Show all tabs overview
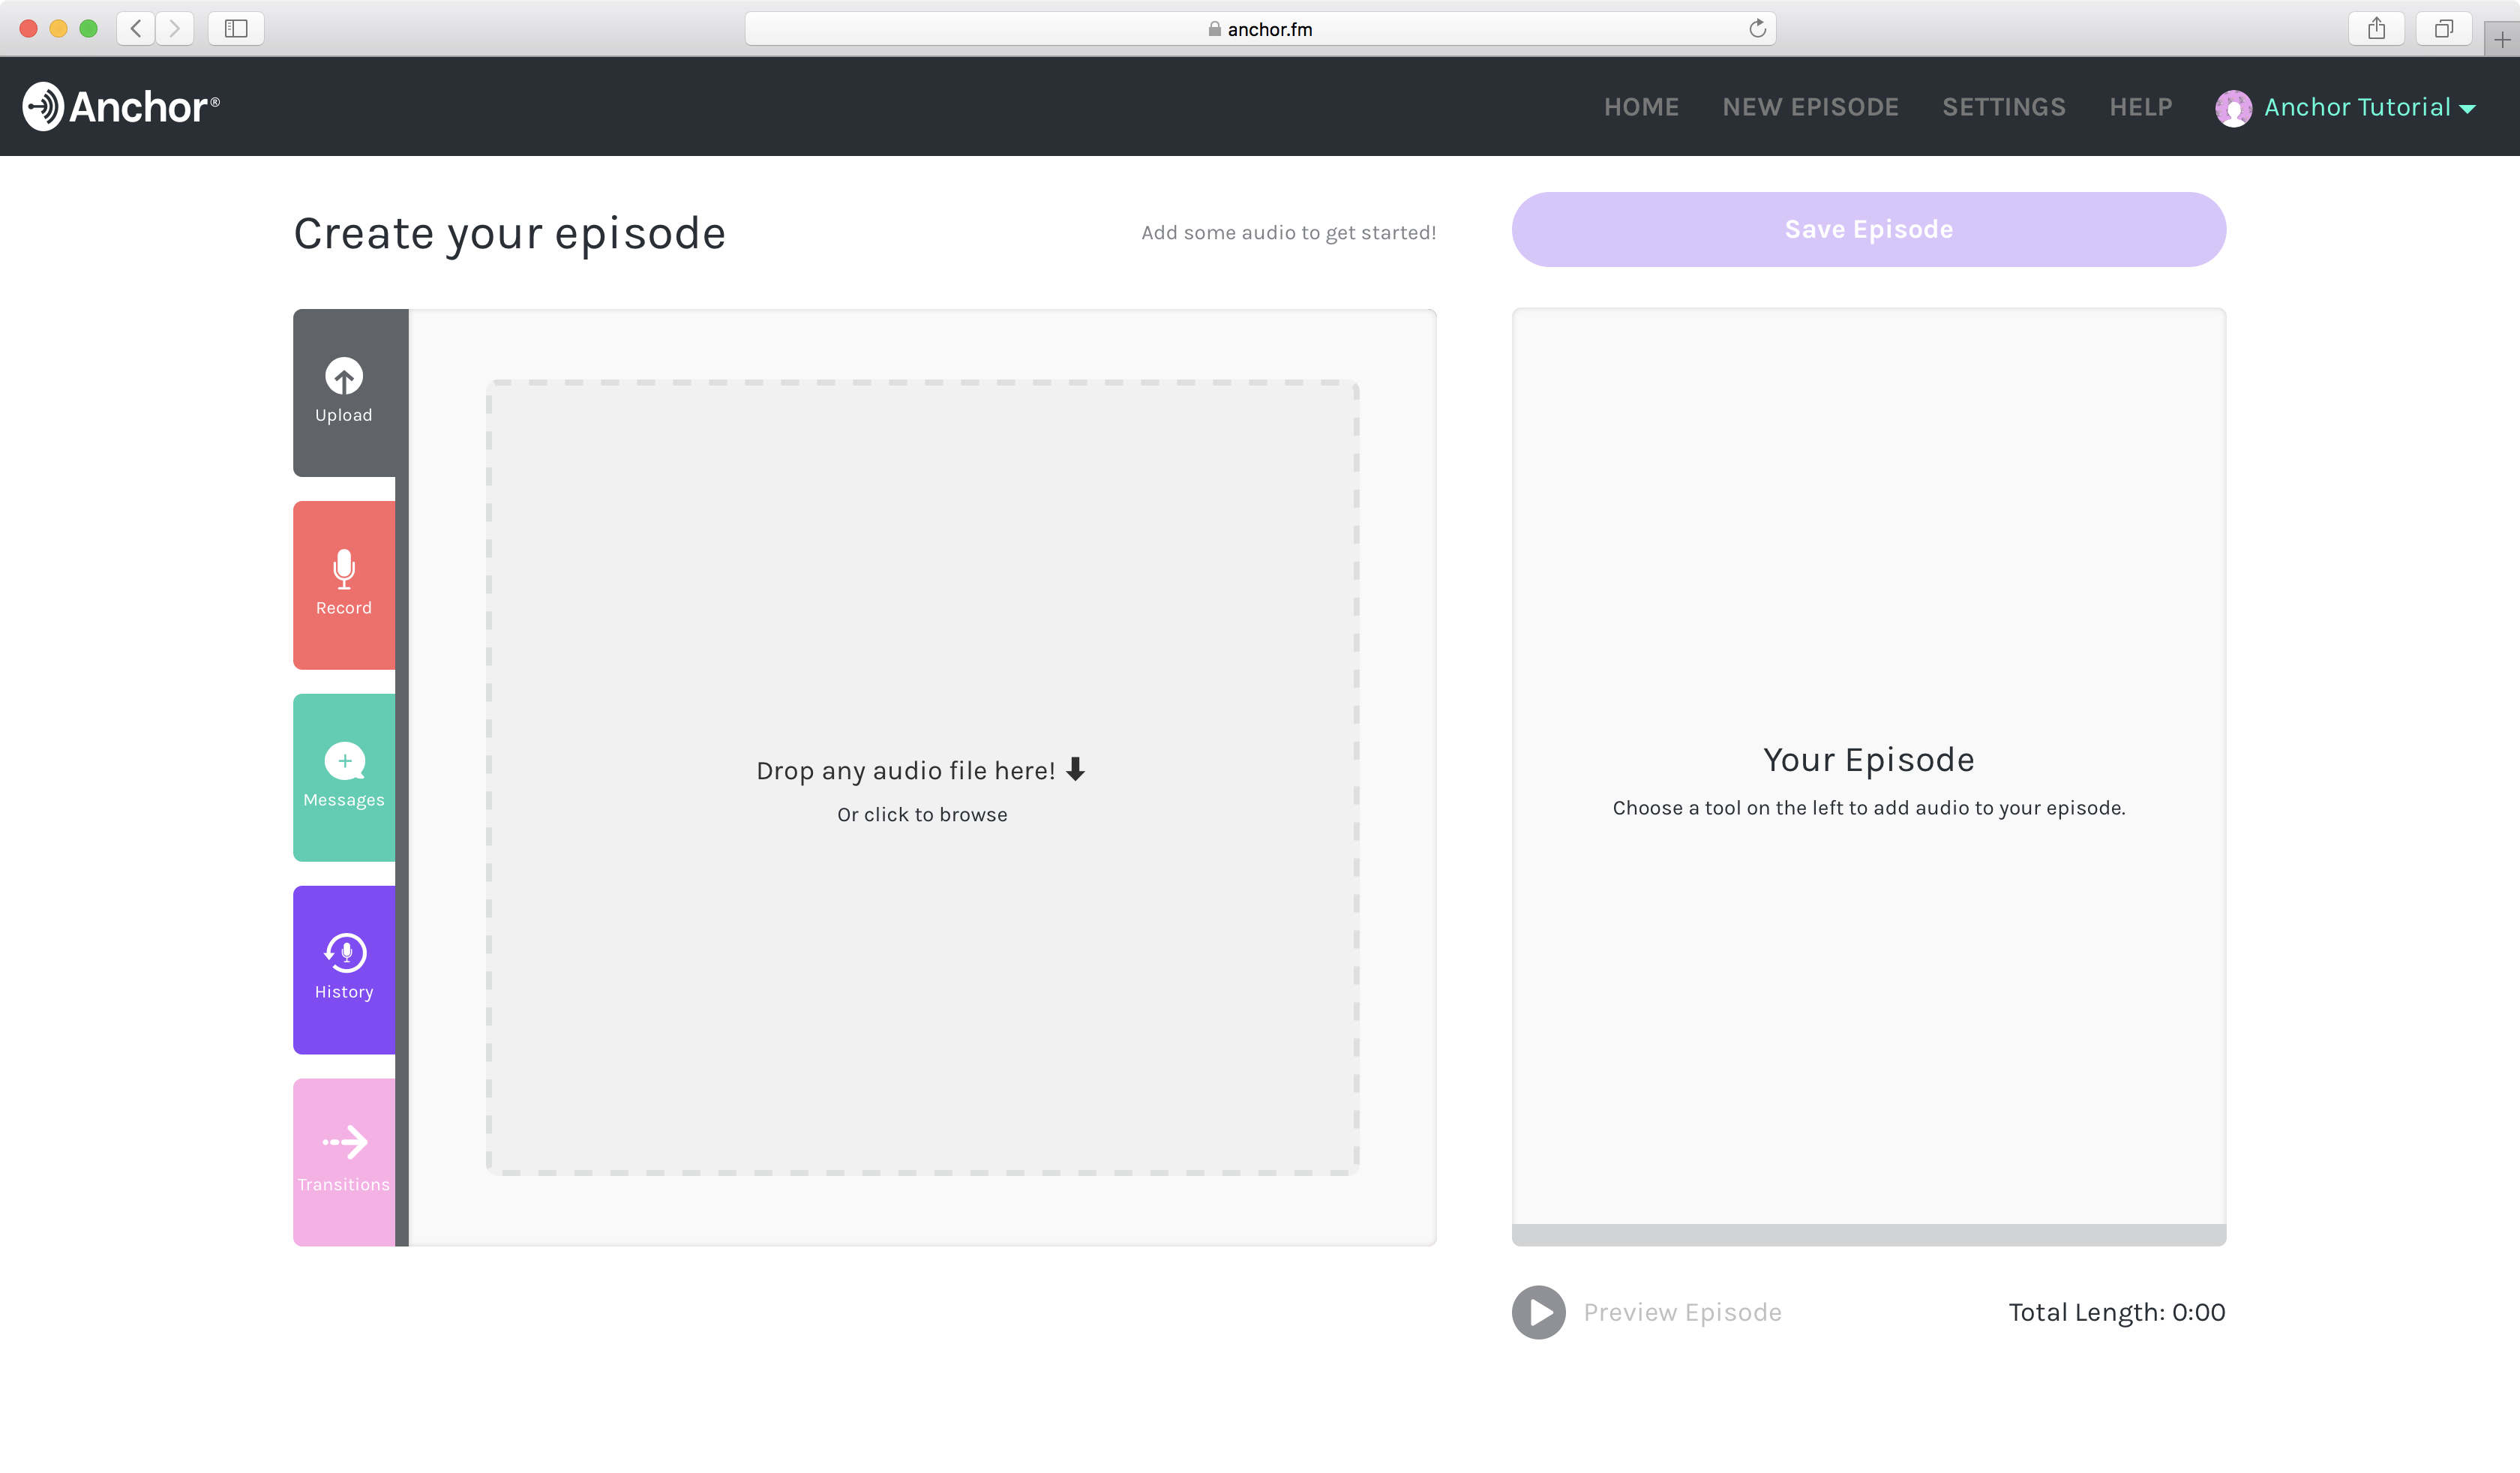This screenshot has height=1473, width=2520. (x=2443, y=29)
